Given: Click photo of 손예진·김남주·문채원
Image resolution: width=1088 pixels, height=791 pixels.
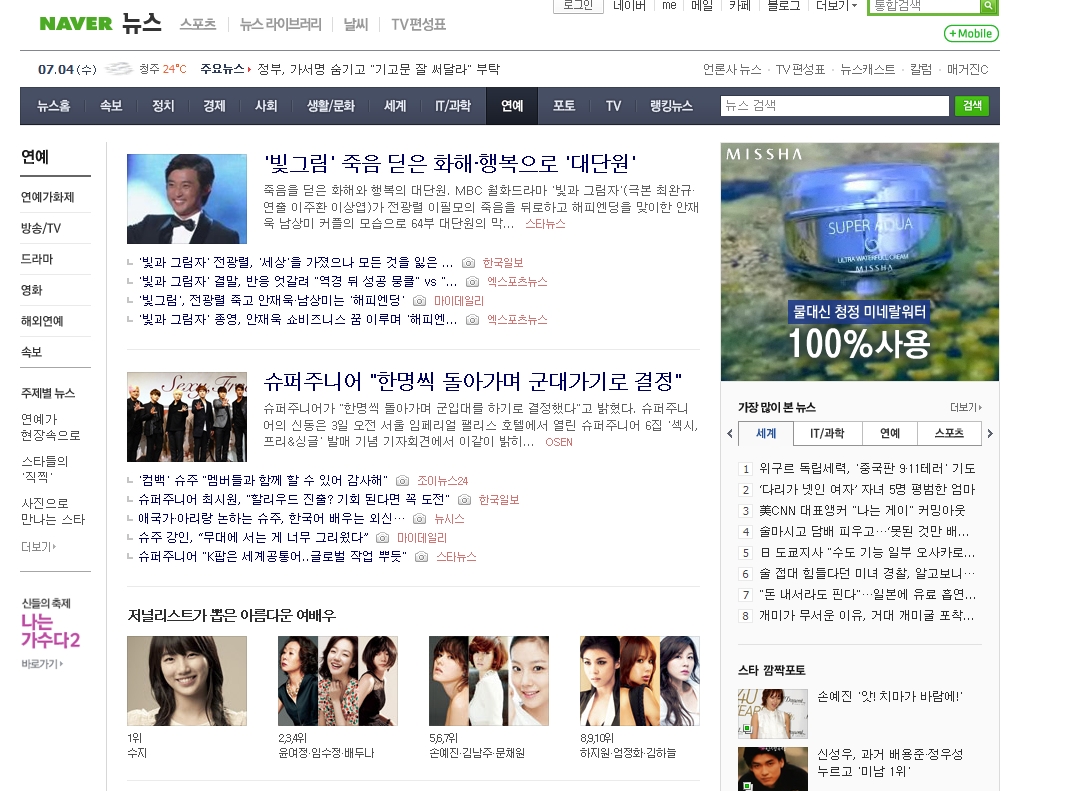Looking at the screenshot, I should (489, 681).
